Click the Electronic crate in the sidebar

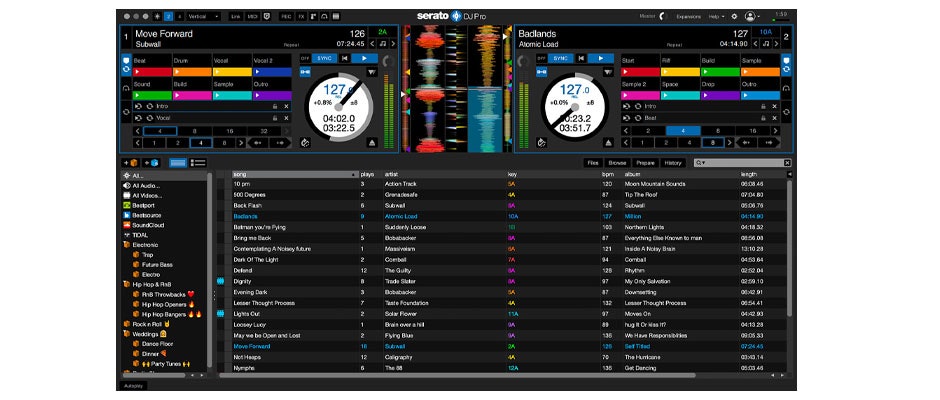(146, 244)
